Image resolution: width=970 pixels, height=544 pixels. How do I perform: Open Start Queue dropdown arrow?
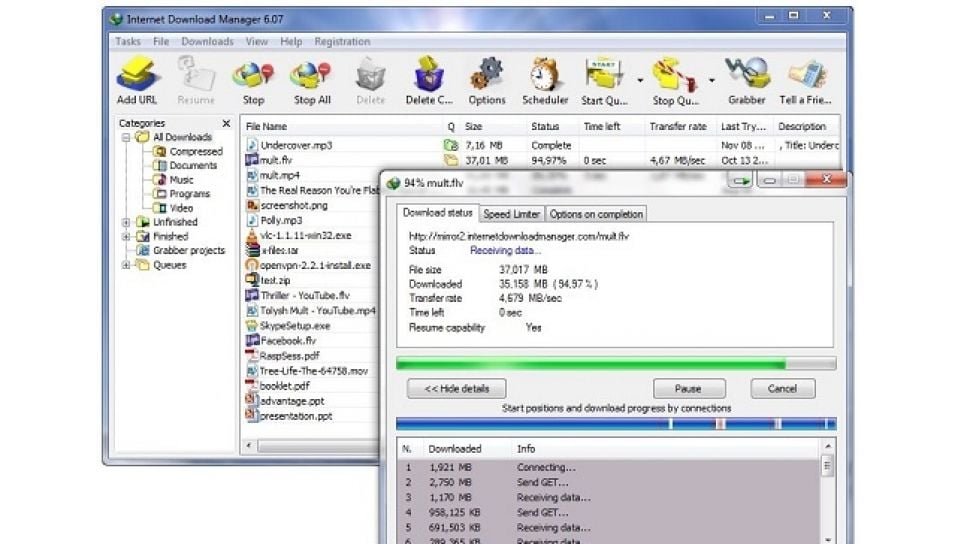pos(640,80)
